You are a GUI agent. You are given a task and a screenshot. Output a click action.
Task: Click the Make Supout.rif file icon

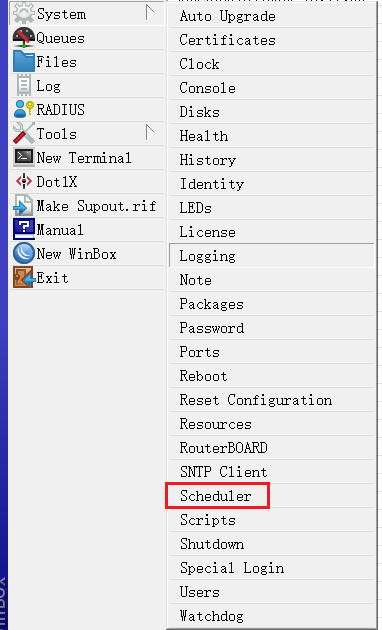24,206
